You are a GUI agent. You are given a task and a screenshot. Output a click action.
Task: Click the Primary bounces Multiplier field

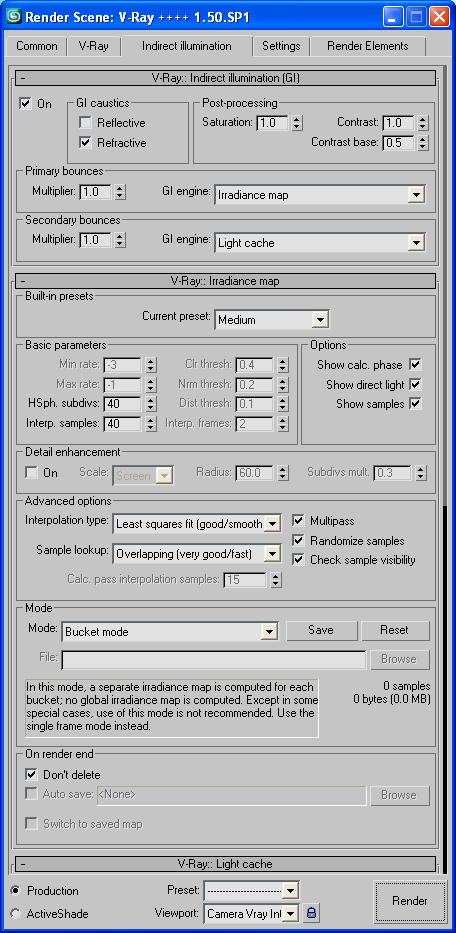tap(95, 192)
